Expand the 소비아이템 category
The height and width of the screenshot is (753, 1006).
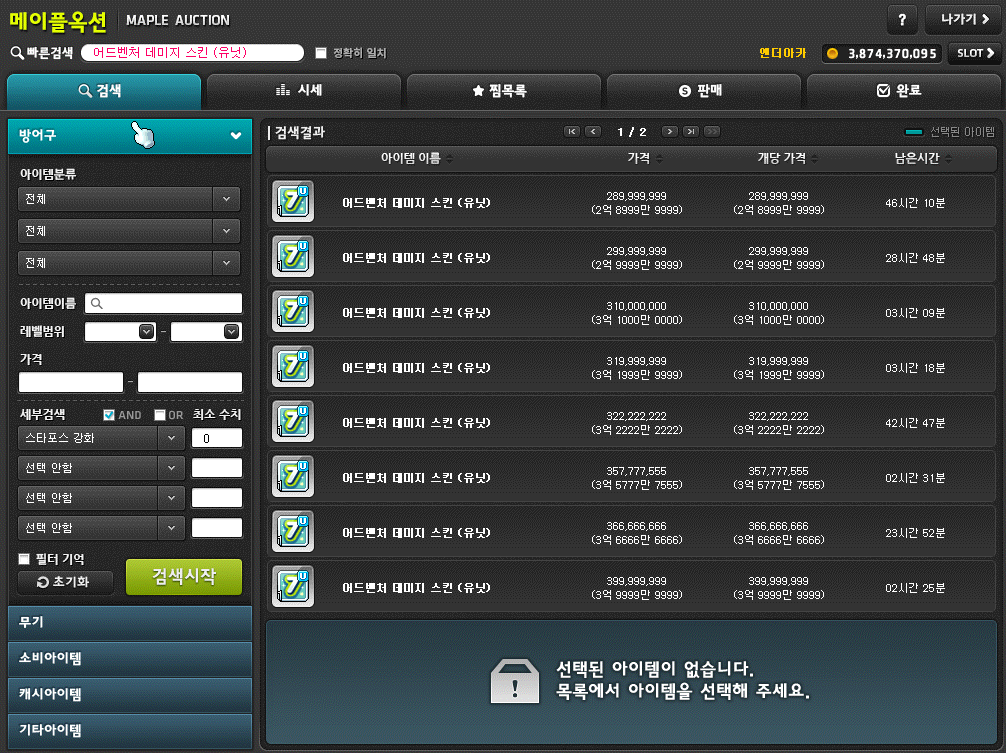(x=130, y=659)
